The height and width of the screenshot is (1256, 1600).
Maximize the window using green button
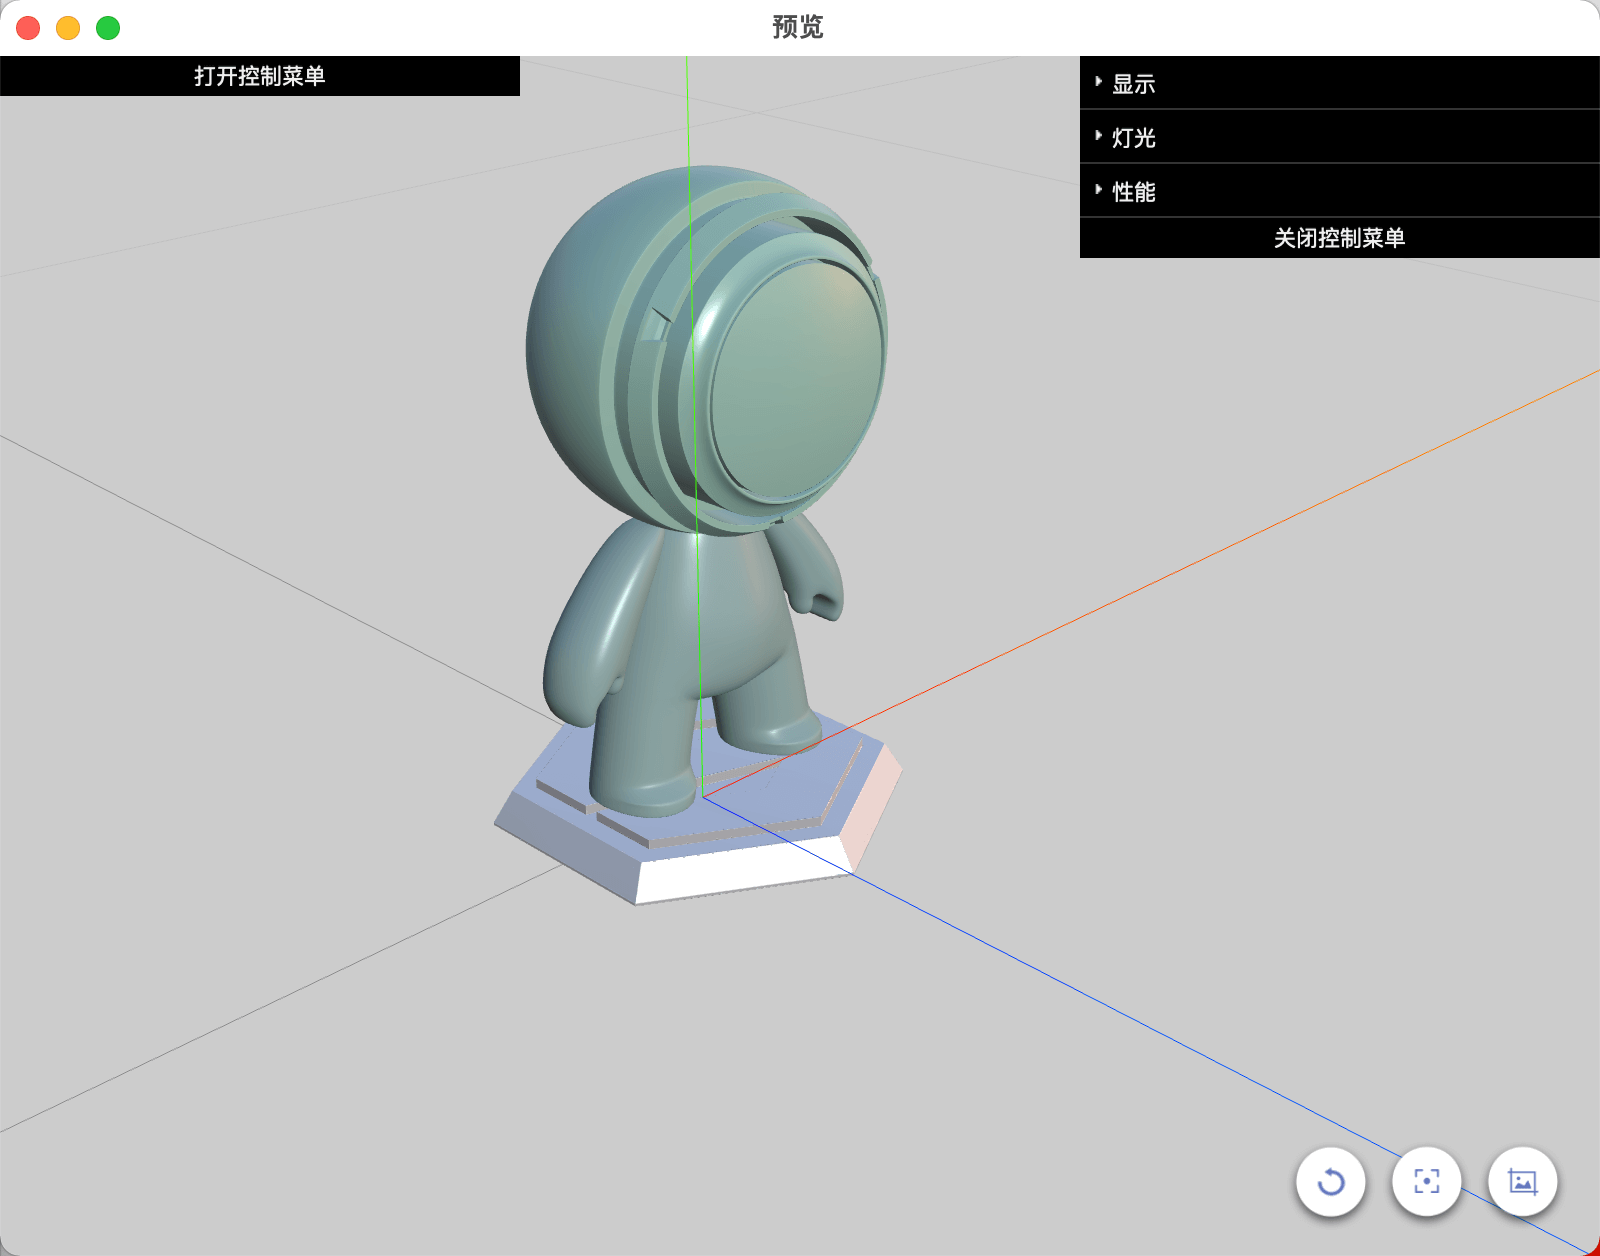click(x=108, y=28)
